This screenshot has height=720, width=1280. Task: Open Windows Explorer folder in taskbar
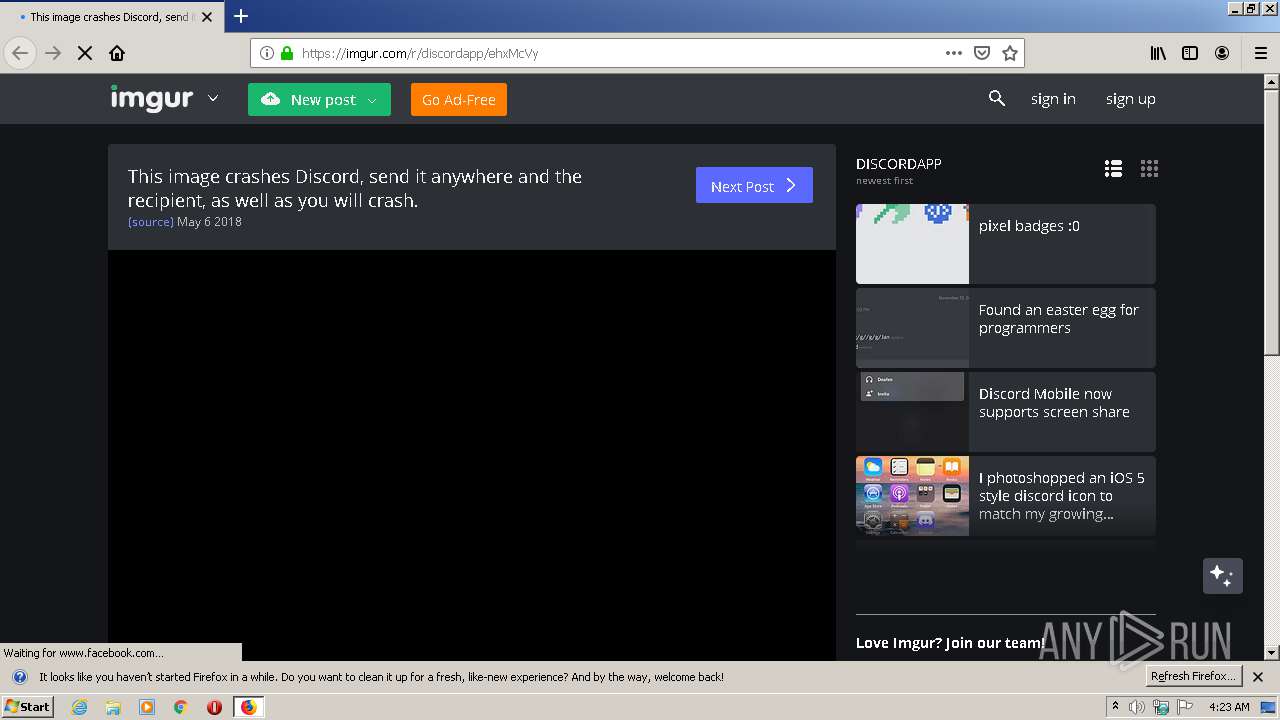[113, 707]
